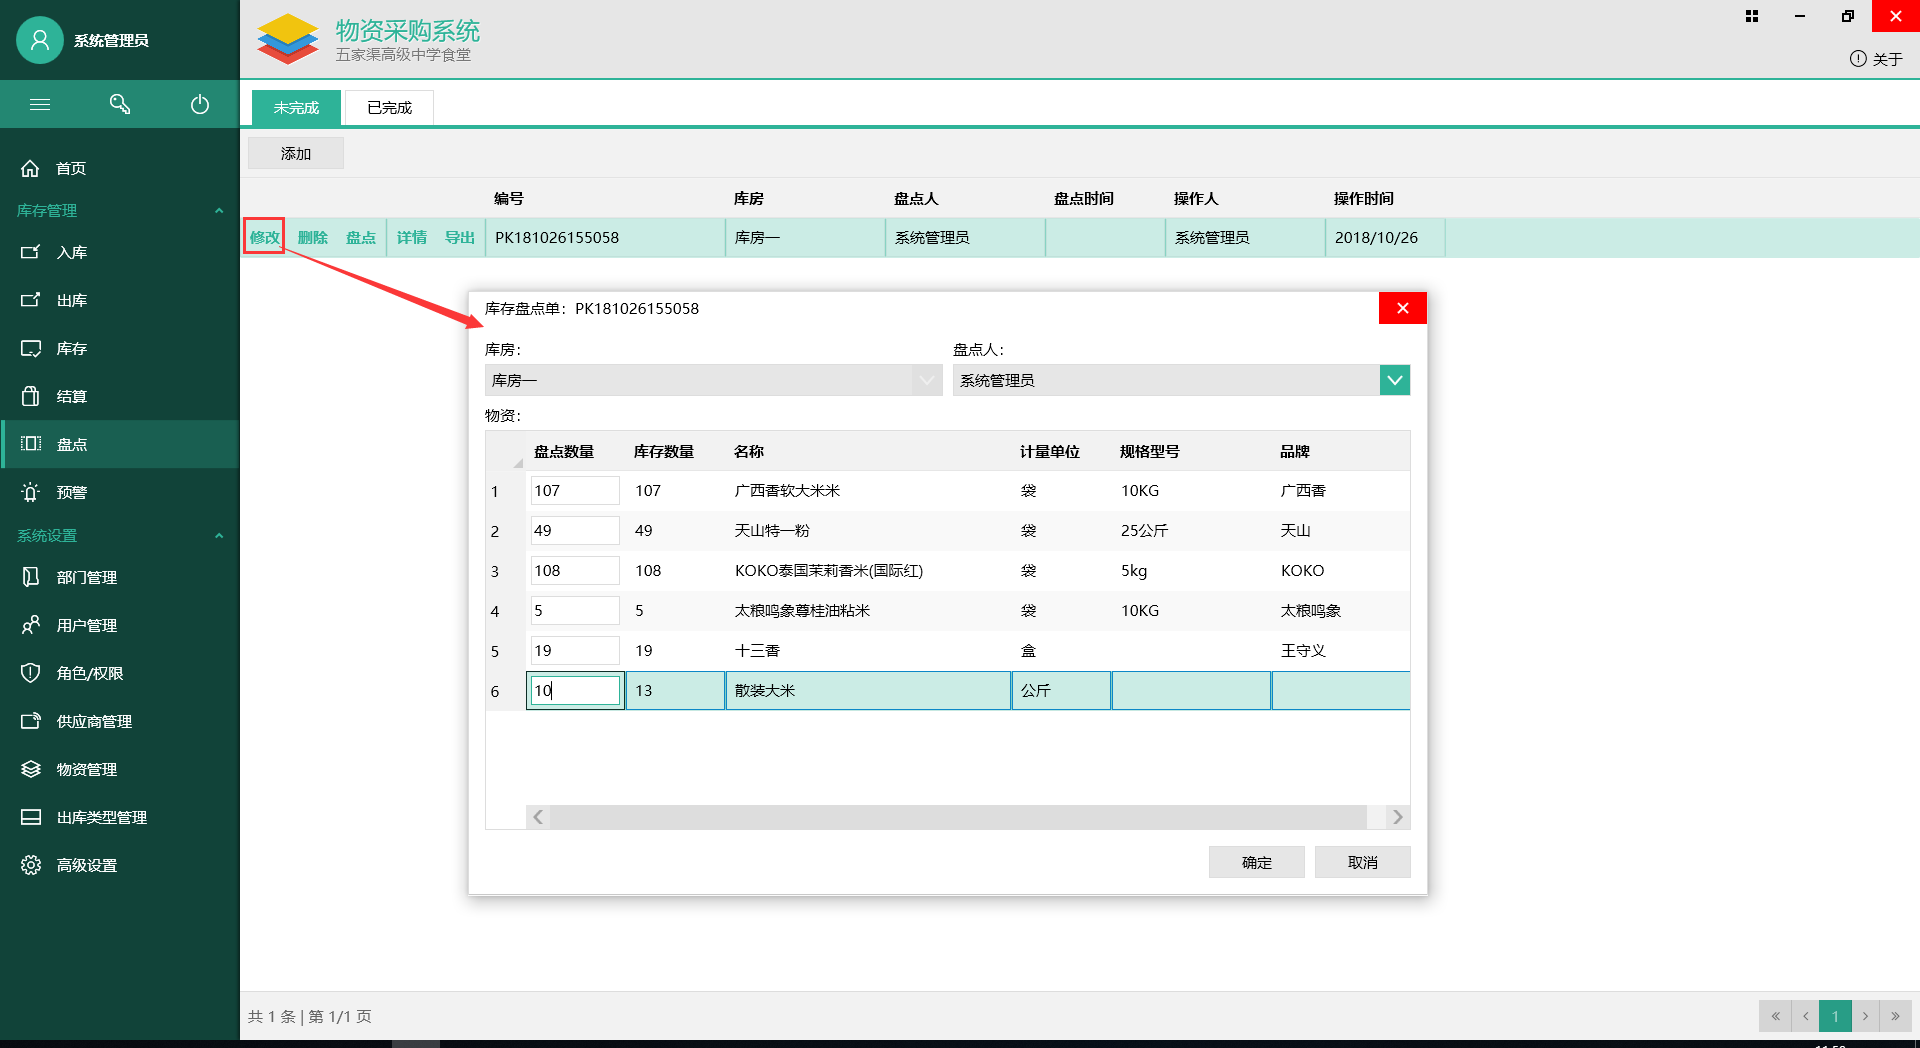
Task: Click the power logout icon
Action: 200,104
